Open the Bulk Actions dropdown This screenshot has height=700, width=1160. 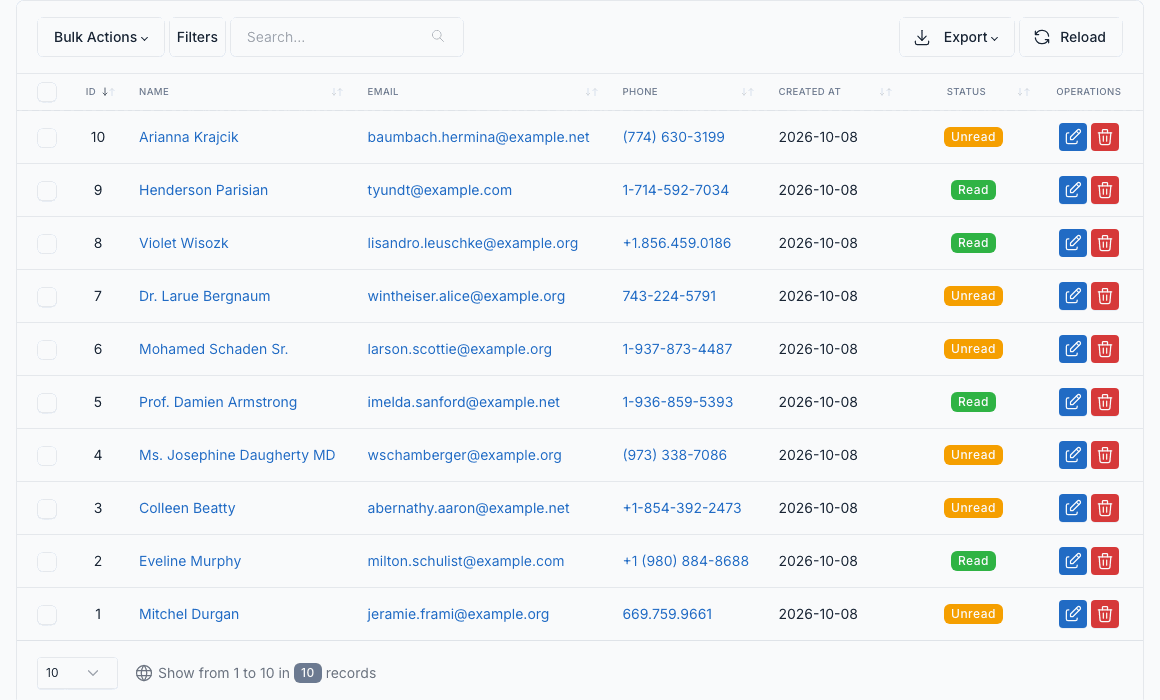101,37
